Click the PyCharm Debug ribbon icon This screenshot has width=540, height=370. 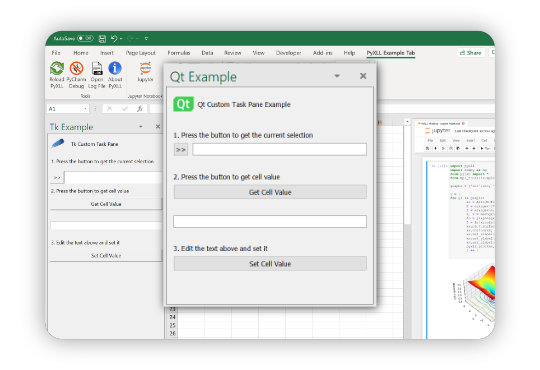(x=76, y=69)
